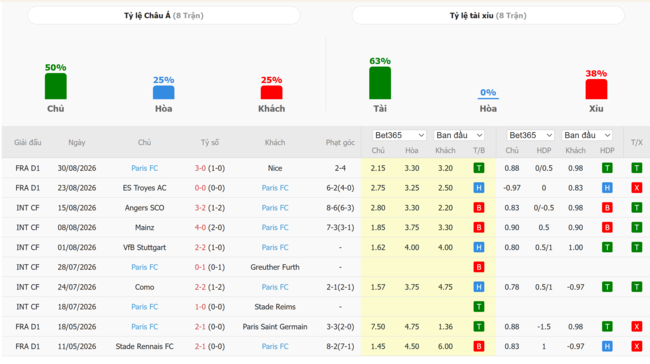Image resolution: width=650 pixels, height=364 pixels.
Task: Open Paris FC link in Angers SCO row
Action: pos(275,208)
